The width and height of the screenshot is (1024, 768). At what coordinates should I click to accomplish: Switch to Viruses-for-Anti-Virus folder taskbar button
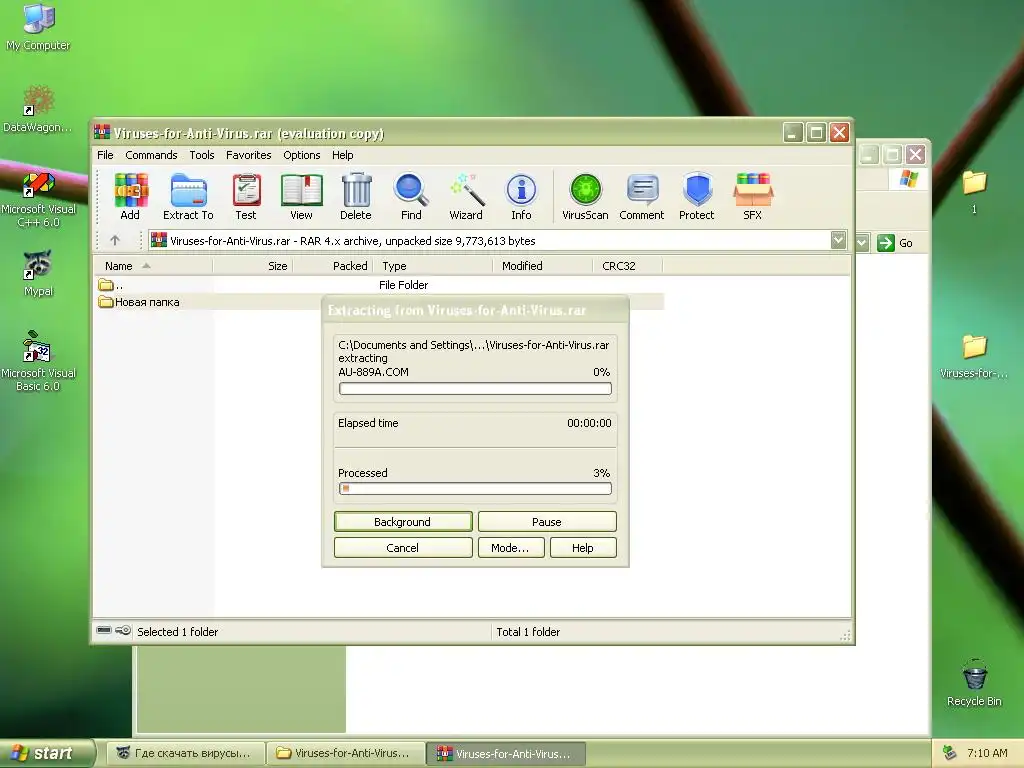[345, 753]
